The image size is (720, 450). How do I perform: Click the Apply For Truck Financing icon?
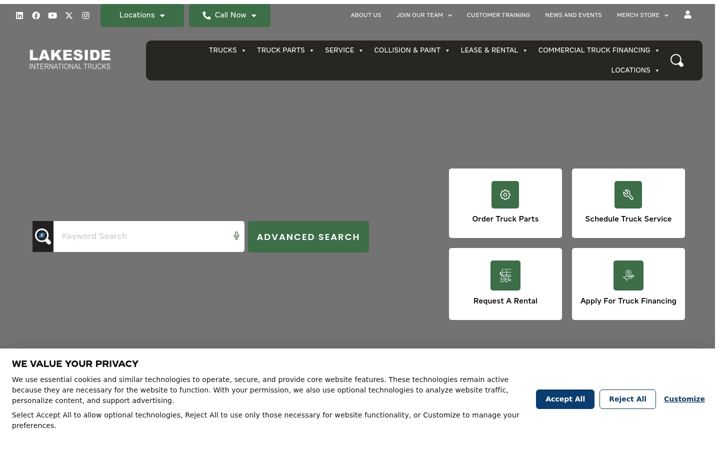[x=628, y=276]
